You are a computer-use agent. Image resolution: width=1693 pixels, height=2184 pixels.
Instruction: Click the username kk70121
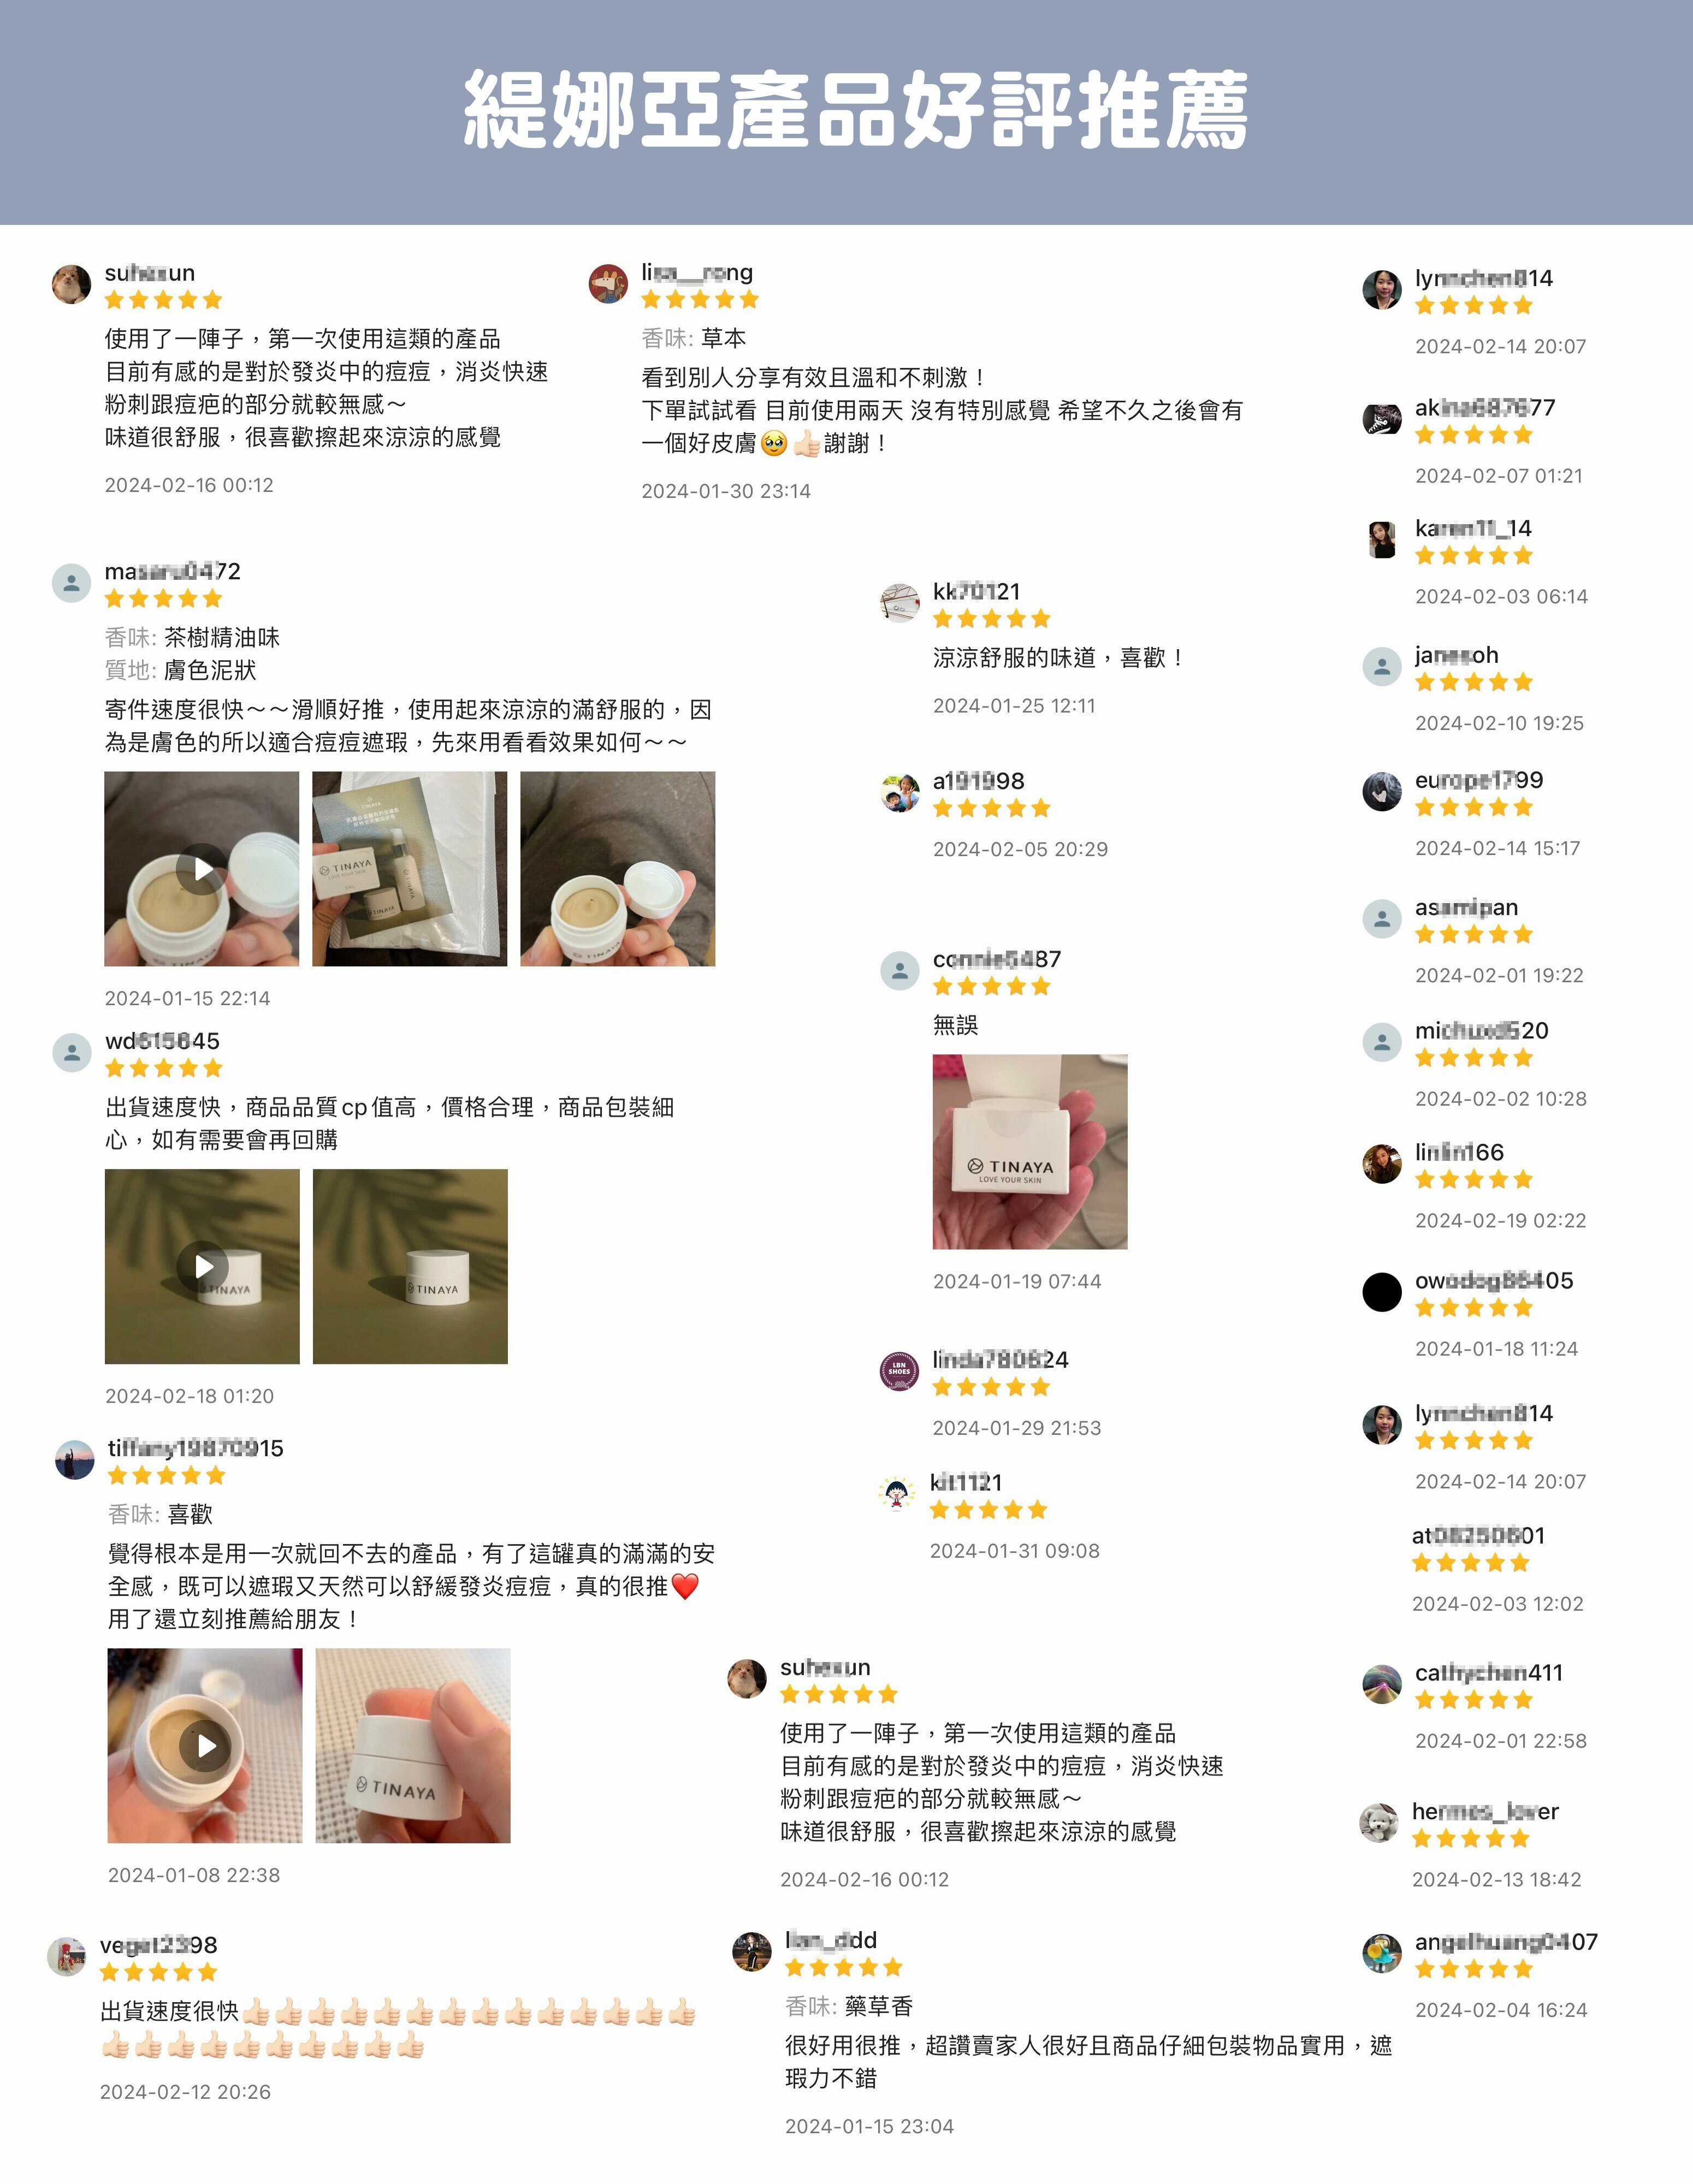click(x=976, y=591)
